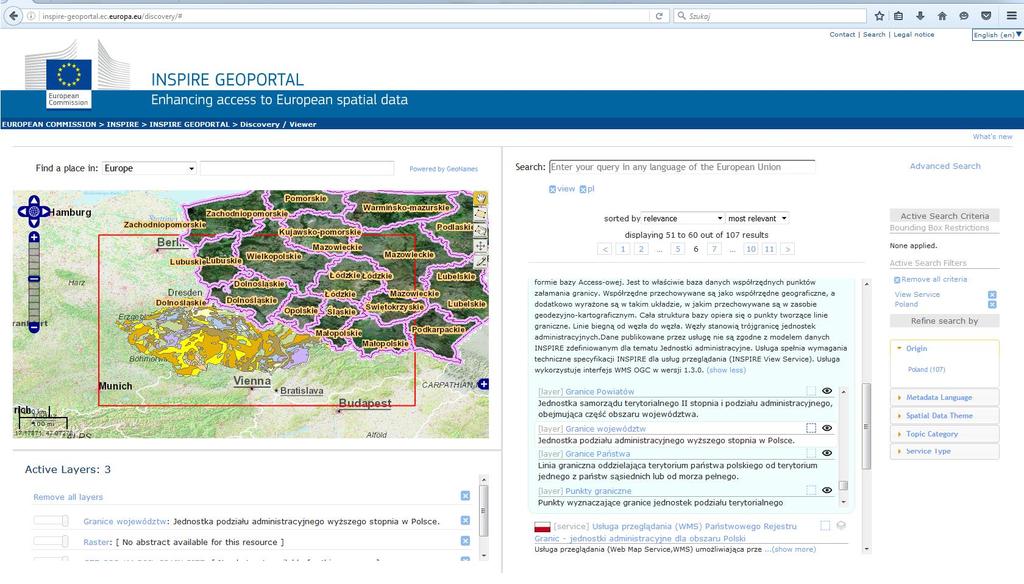Show bounding box for Państwowego Rejestru Granic service
The height and width of the screenshot is (584, 1024).
coord(825,525)
